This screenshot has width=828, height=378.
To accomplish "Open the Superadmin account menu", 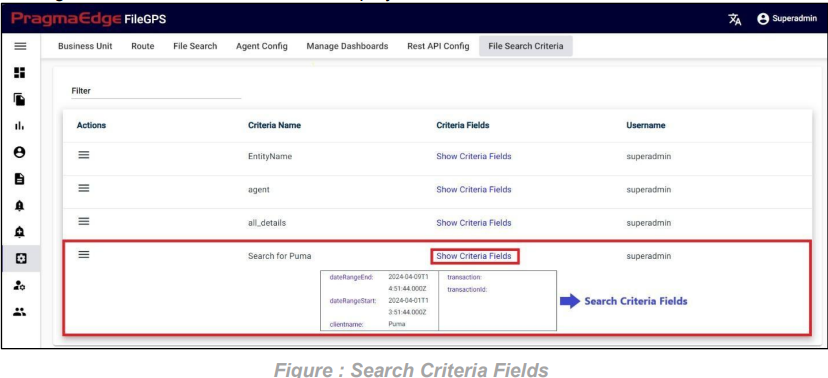I will [786, 19].
